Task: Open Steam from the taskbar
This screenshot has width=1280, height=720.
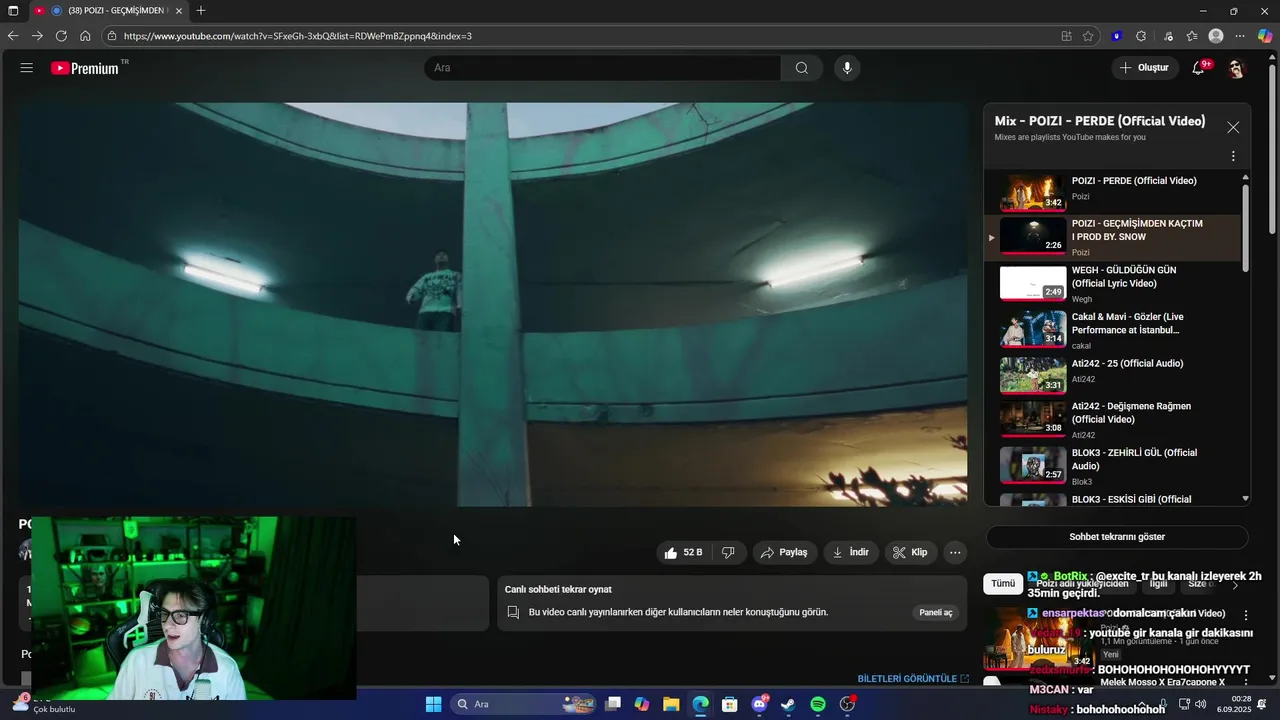Action: 788,704
